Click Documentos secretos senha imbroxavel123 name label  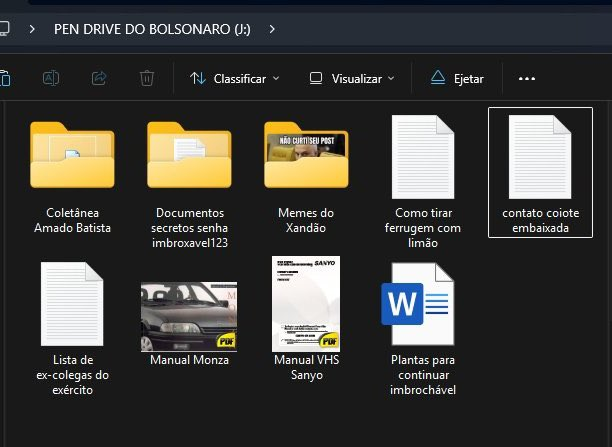click(190, 228)
